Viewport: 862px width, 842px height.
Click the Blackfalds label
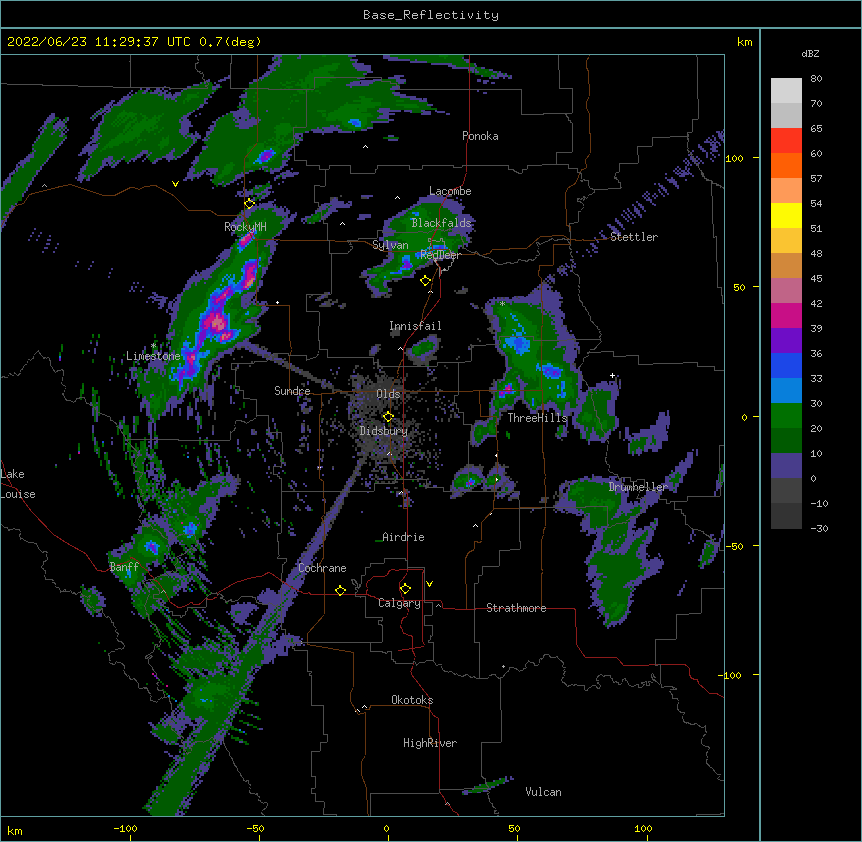(x=441, y=223)
